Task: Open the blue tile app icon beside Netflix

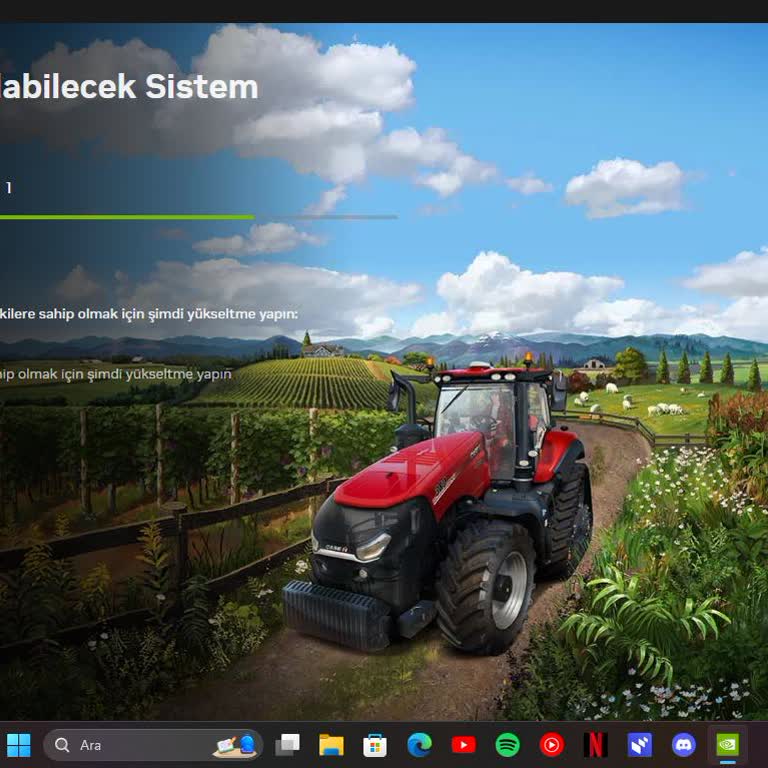Action: click(640, 745)
